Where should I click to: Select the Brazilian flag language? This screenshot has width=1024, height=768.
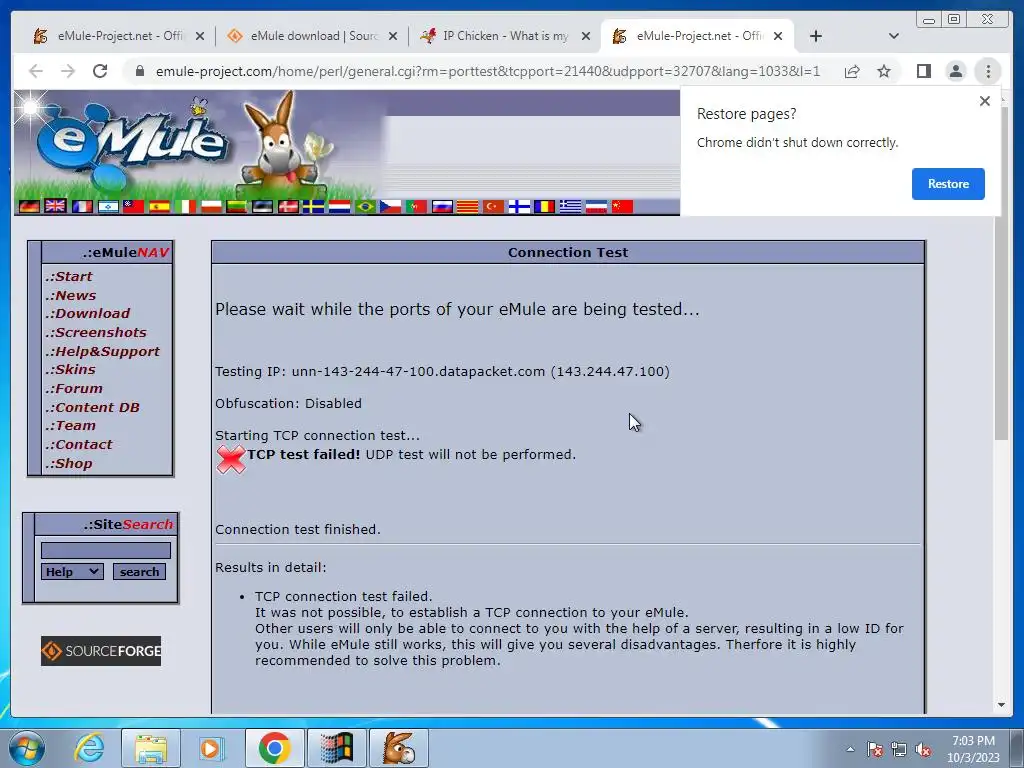pyautogui.click(x=366, y=206)
